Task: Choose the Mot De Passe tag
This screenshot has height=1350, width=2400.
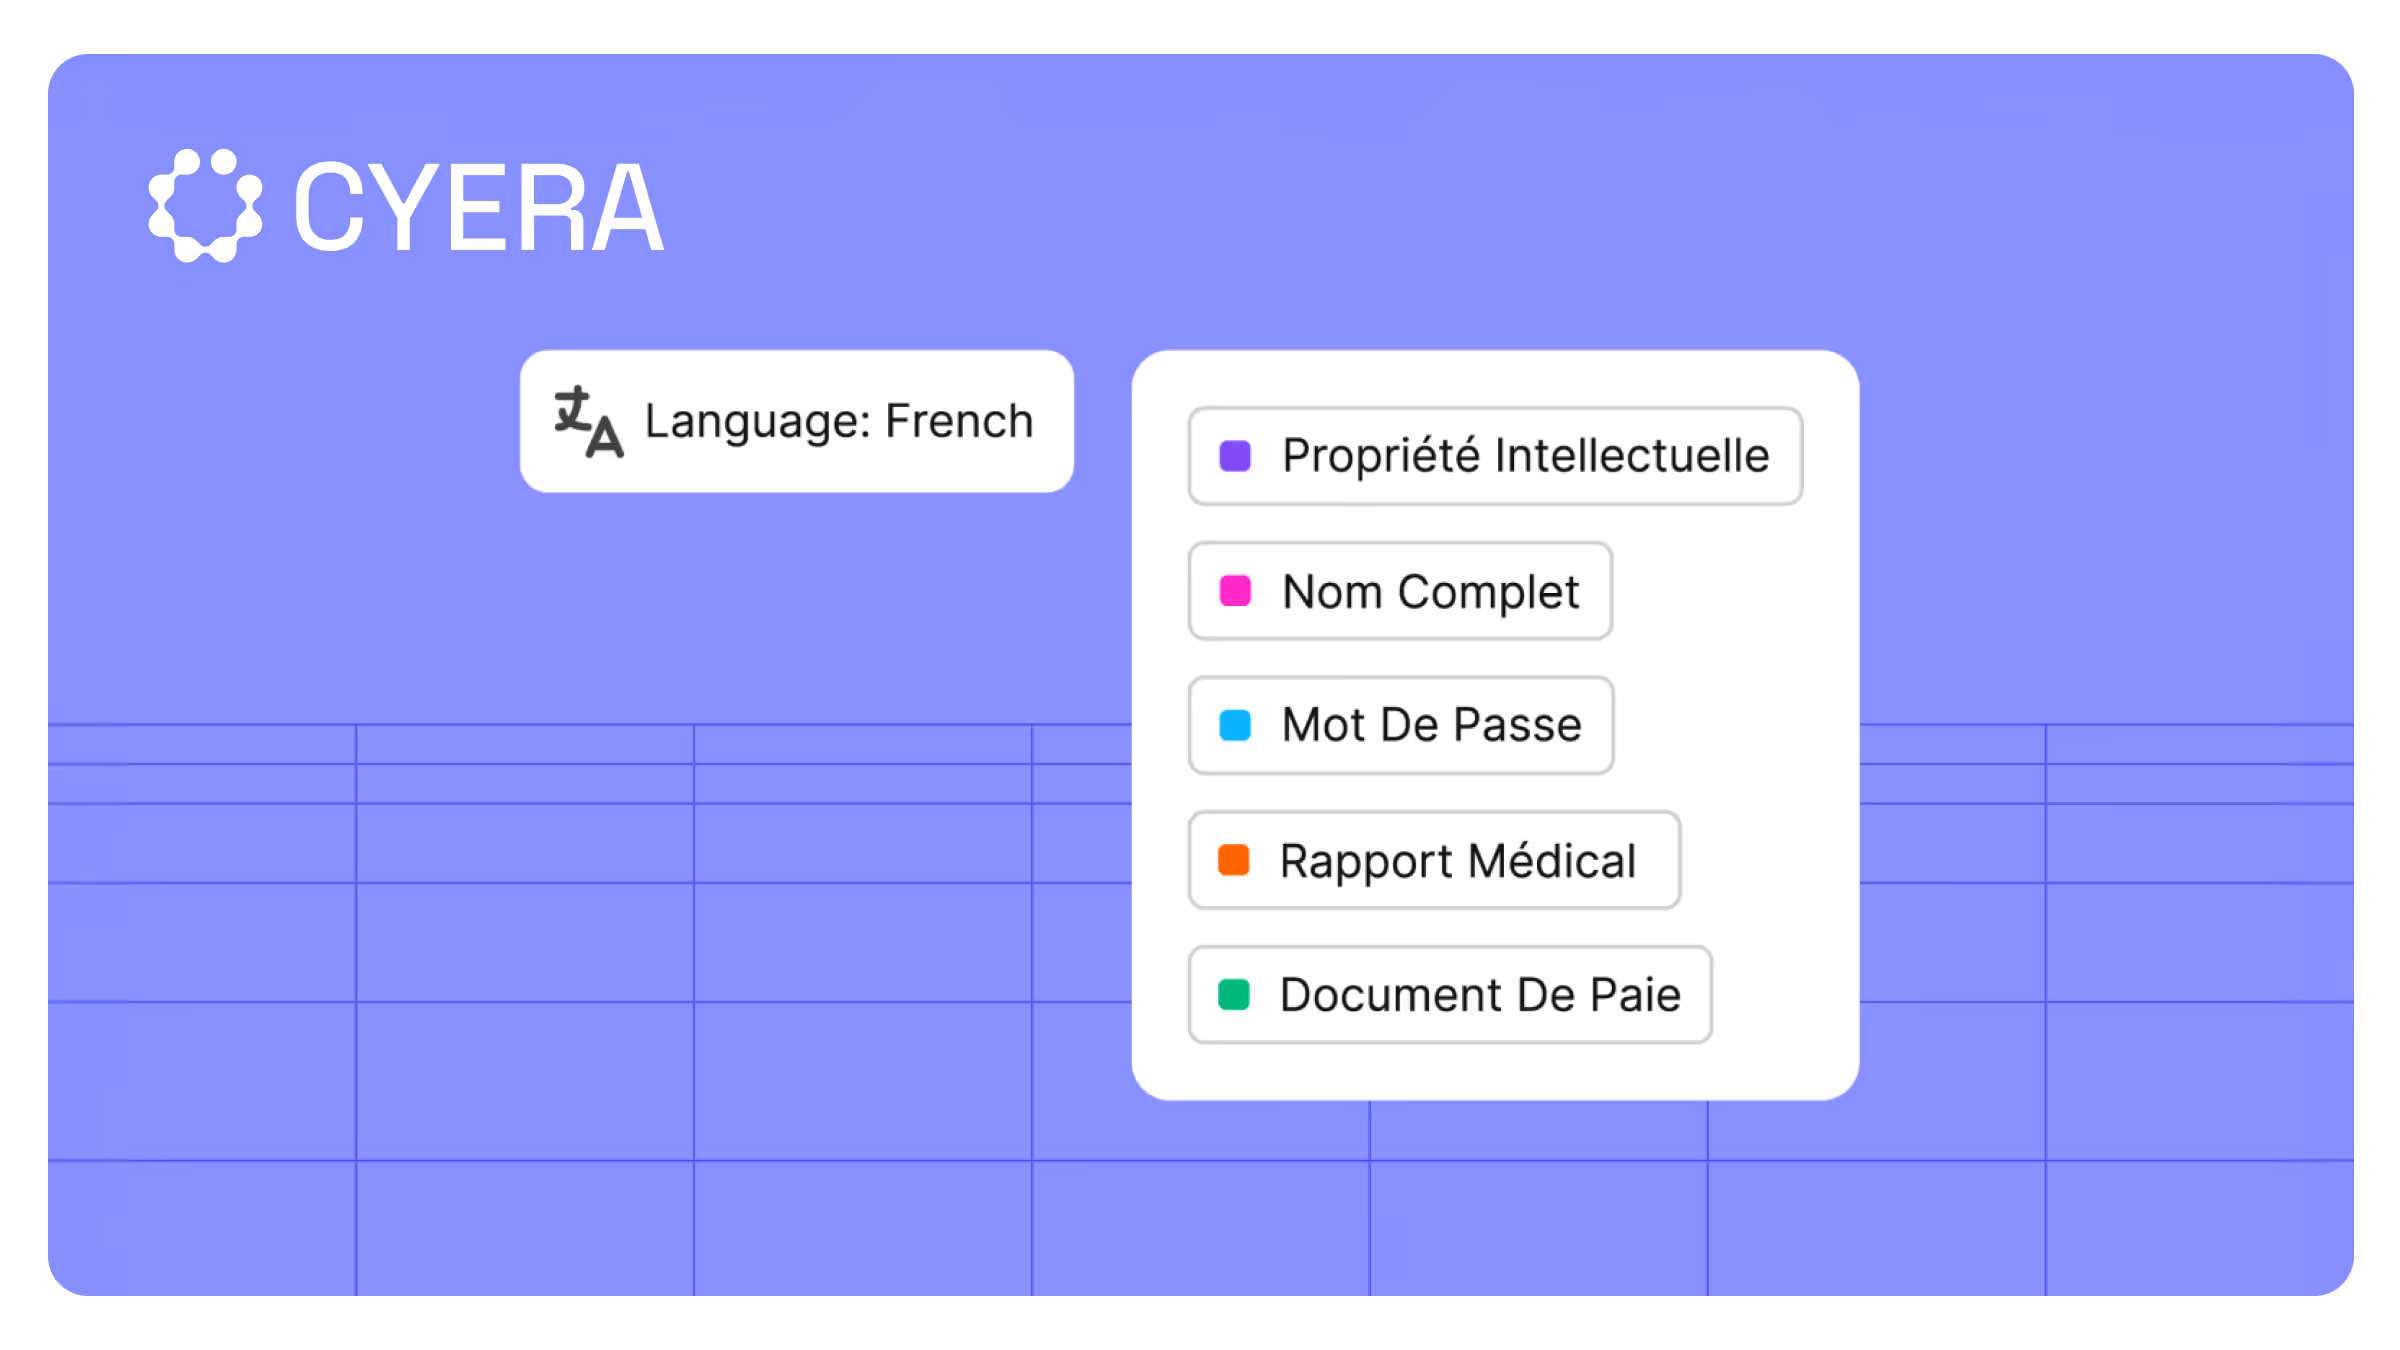Action: click(x=1400, y=725)
